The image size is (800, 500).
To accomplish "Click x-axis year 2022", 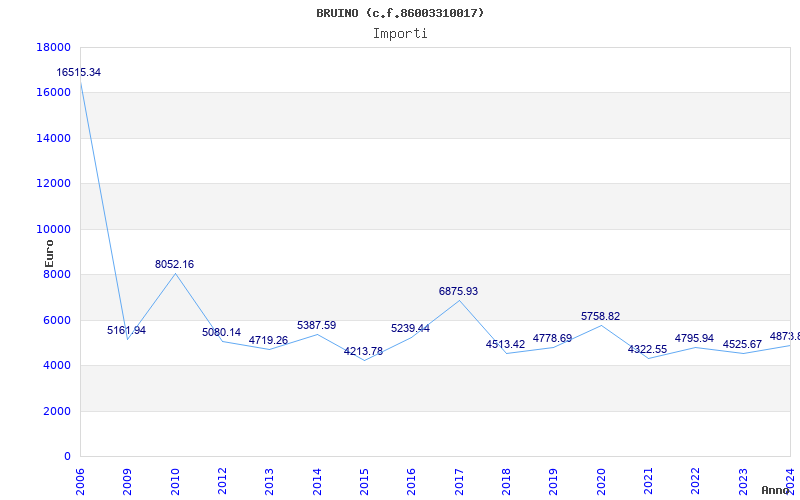I will pos(695,482).
